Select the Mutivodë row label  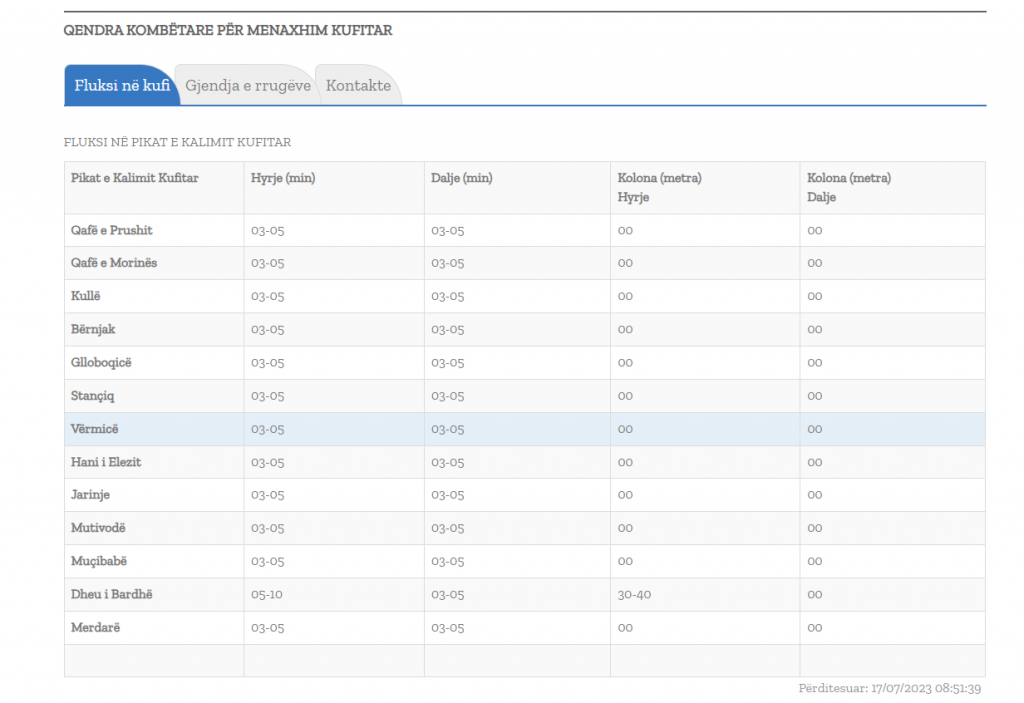click(x=99, y=528)
